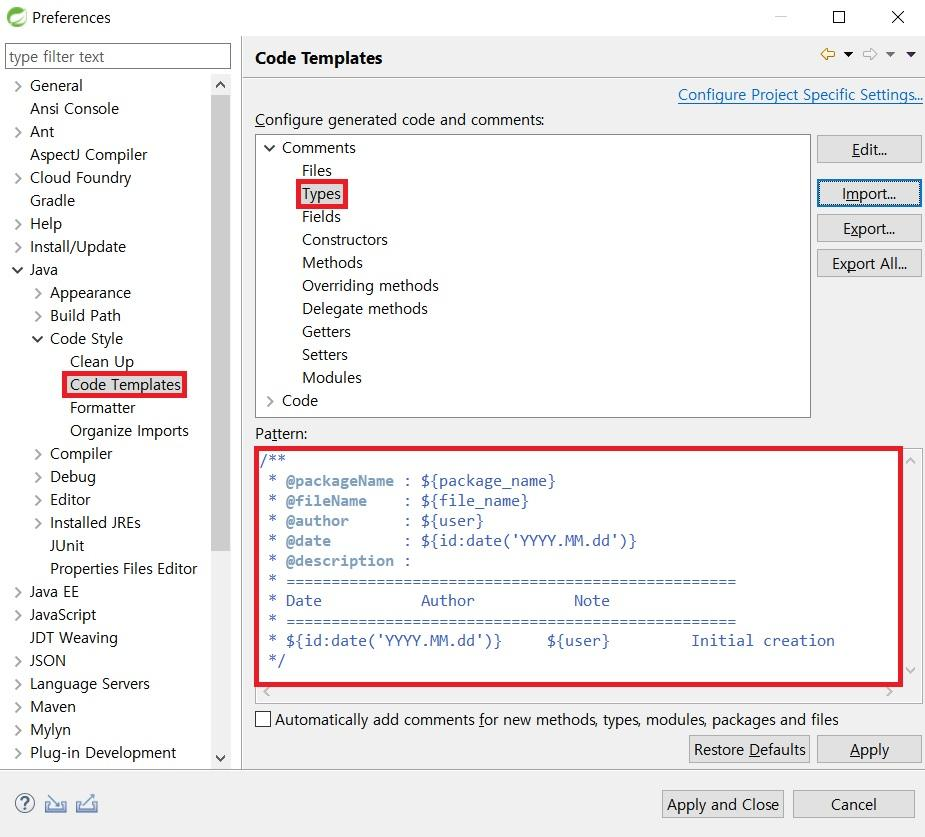The width and height of the screenshot is (925, 837).
Task: Collapse the Comments template group
Action: pos(270,148)
